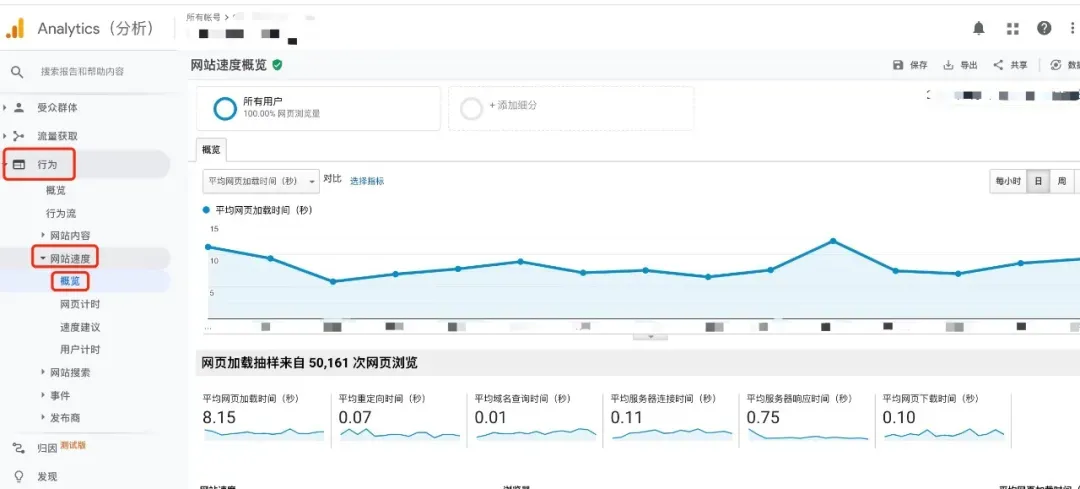Open 概览 under 行为
The height and width of the screenshot is (489, 1080).
click(x=56, y=191)
